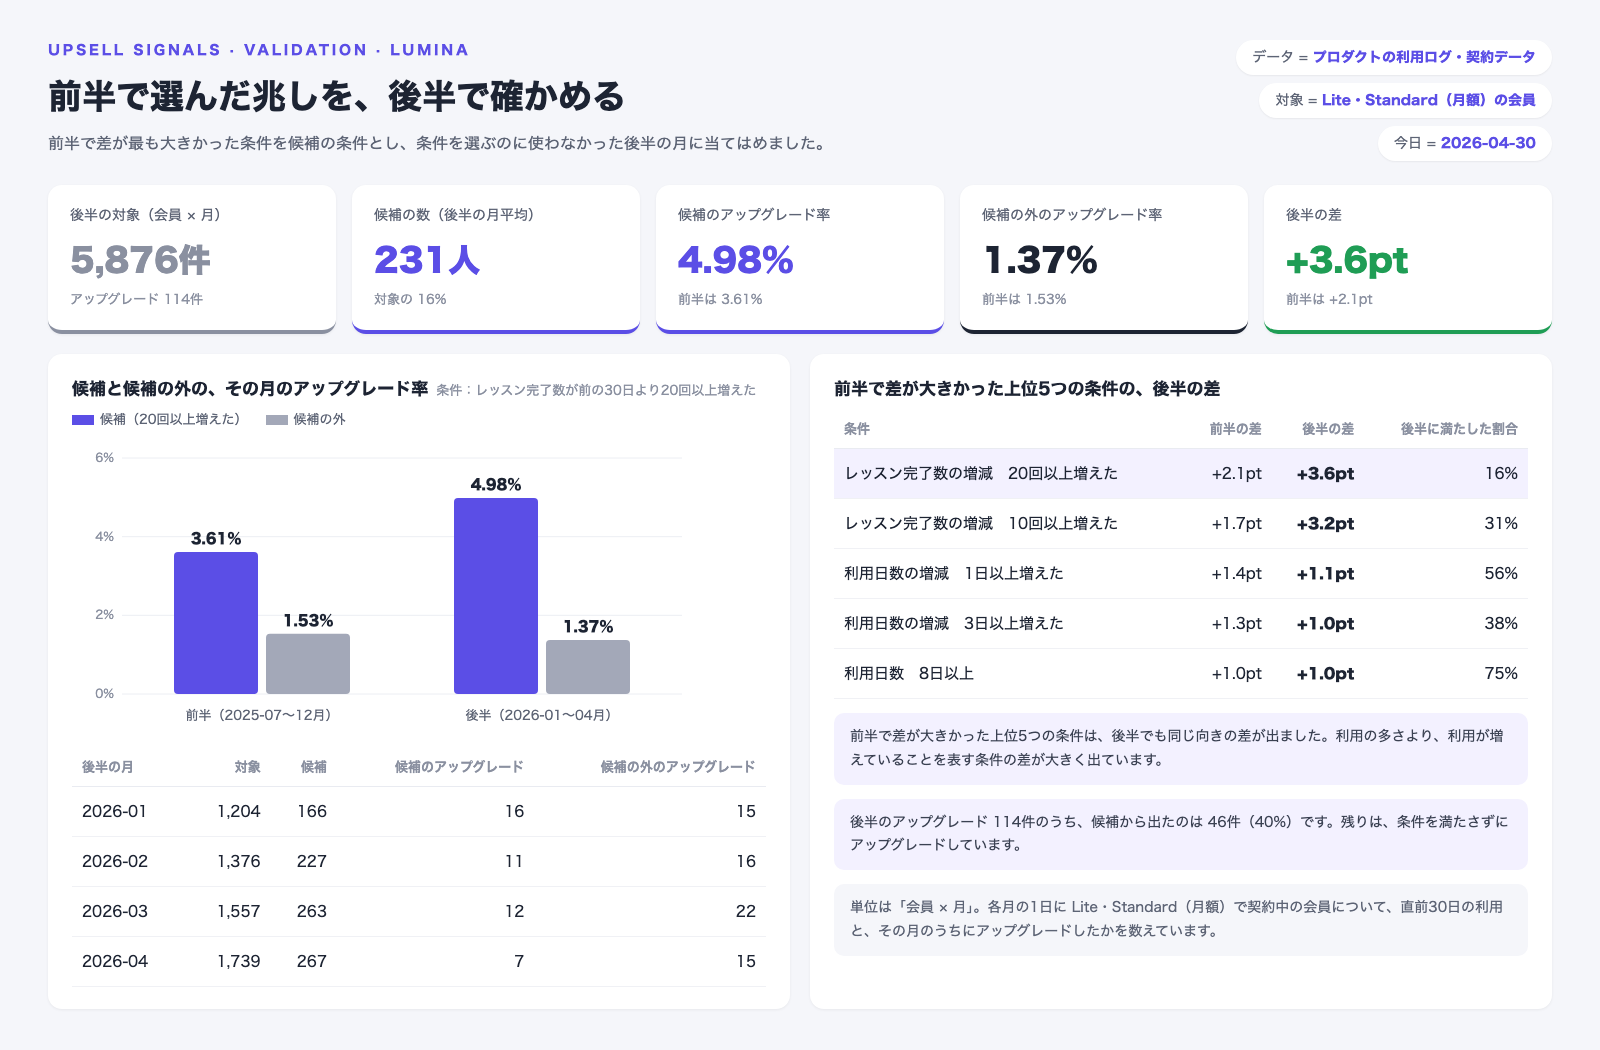Click the note about 114件のうち46件（40%）
Viewport: 1600px width, 1050px height.
[1181, 834]
